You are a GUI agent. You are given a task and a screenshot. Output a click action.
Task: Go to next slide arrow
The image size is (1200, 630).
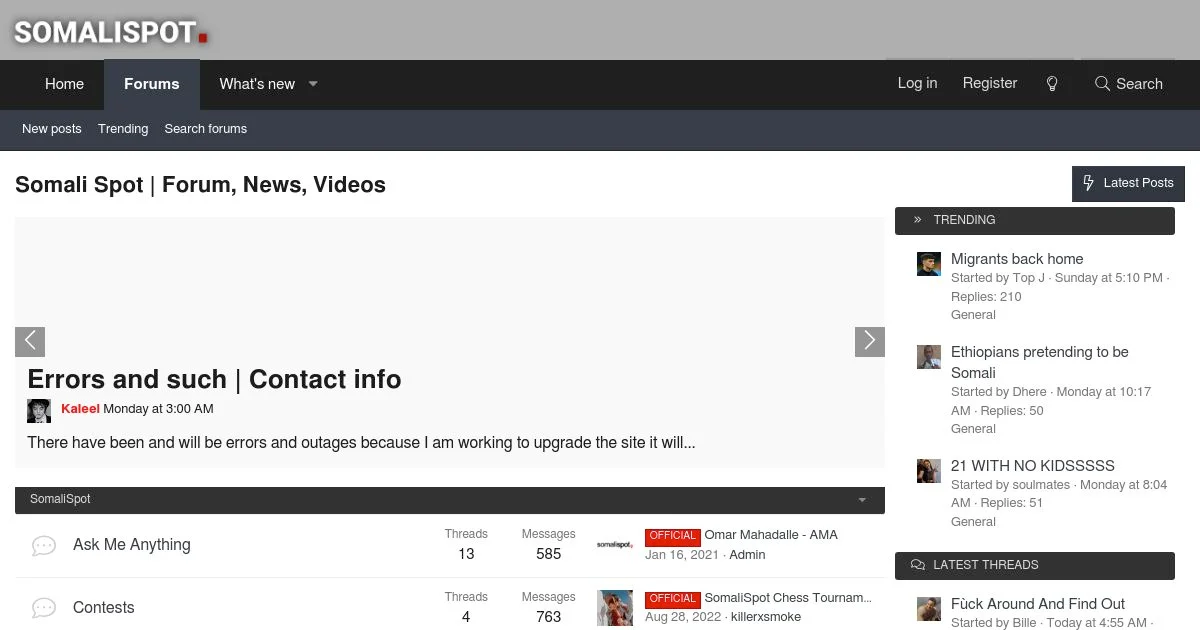(870, 341)
